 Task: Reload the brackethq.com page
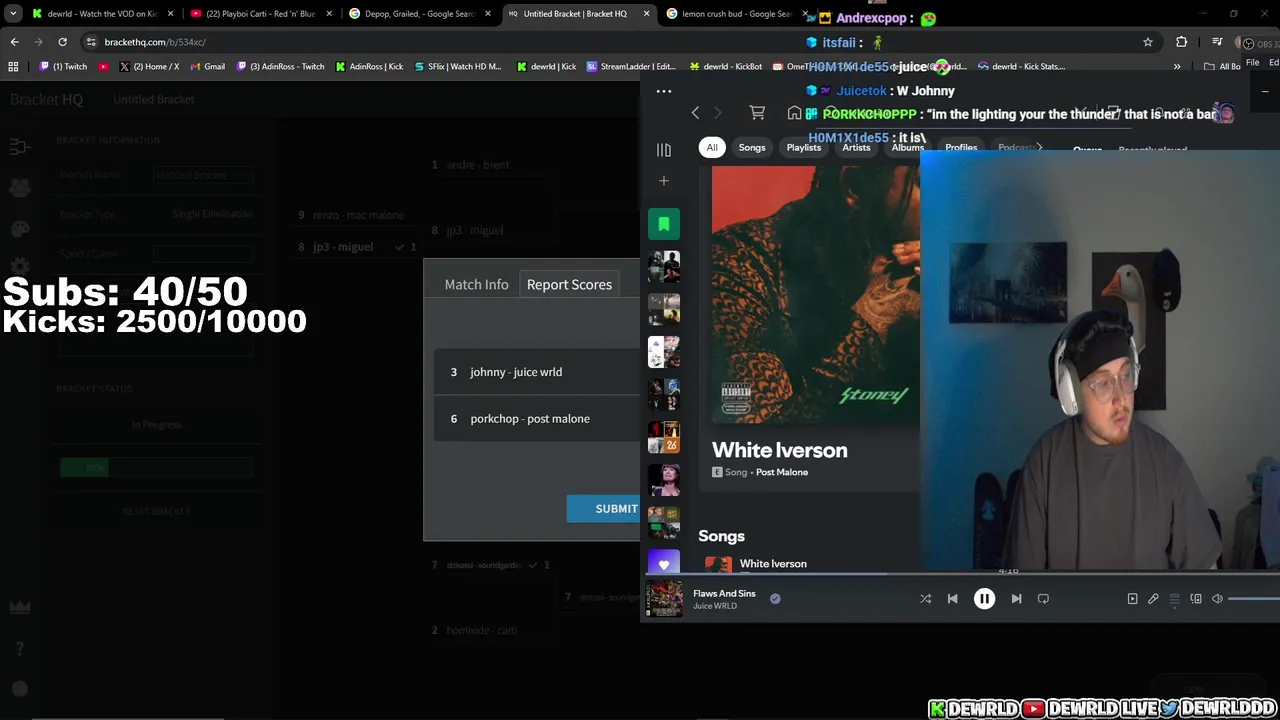coord(62,42)
